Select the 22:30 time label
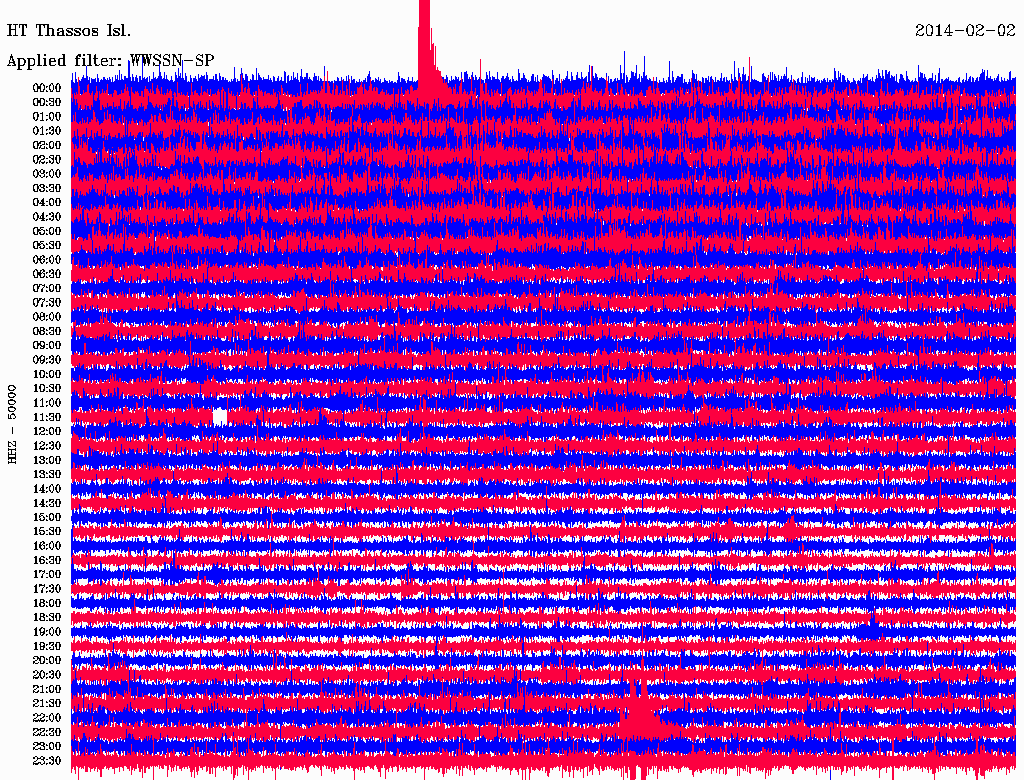Image resolution: width=1024 pixels, height=780 pixels. click(x=46, y=732)
